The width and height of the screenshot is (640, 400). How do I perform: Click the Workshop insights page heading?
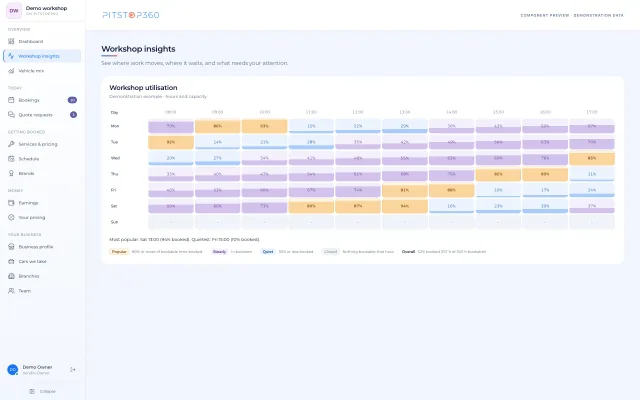(x=138, y=49)
